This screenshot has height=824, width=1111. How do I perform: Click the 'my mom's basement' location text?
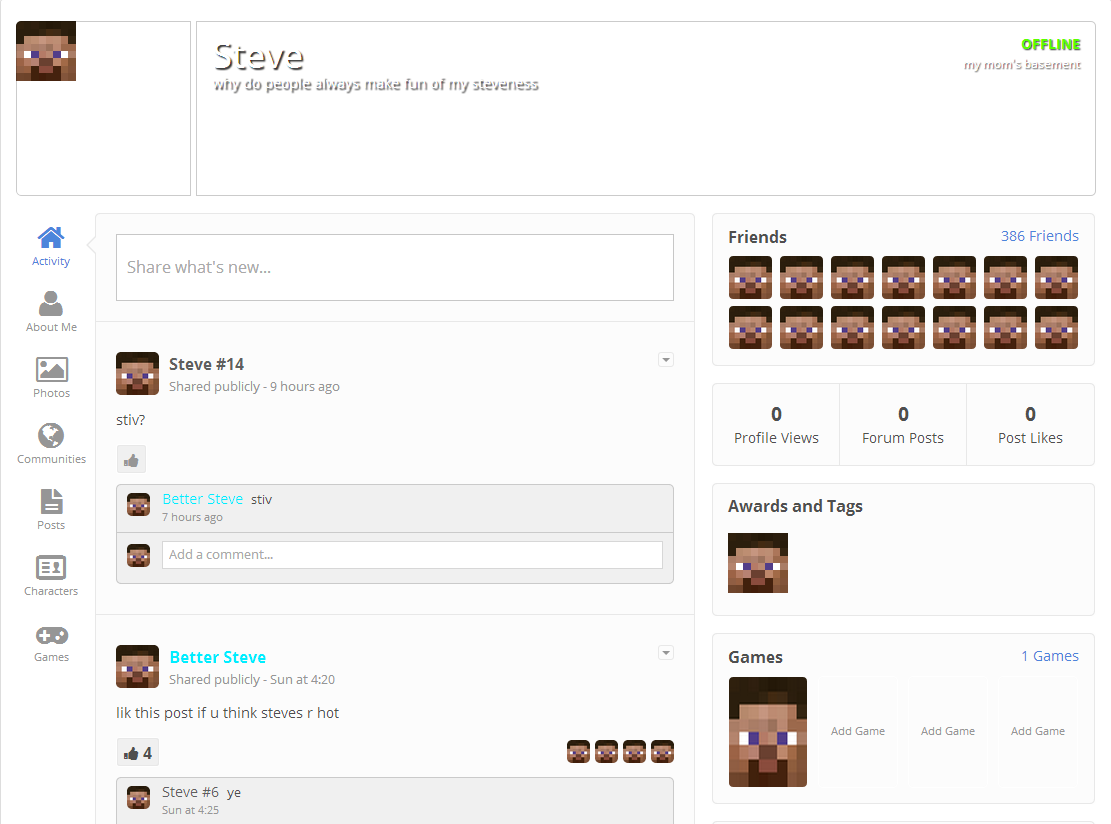point(1022,64)
